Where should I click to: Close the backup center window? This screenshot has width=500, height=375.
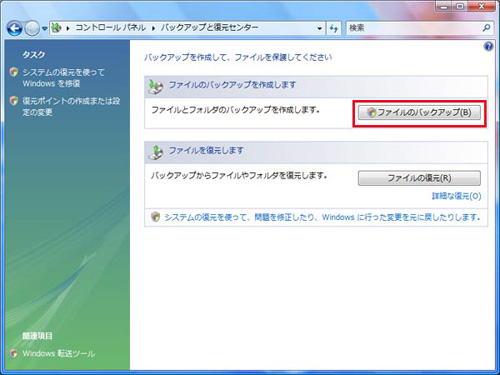tap(481, 7)
